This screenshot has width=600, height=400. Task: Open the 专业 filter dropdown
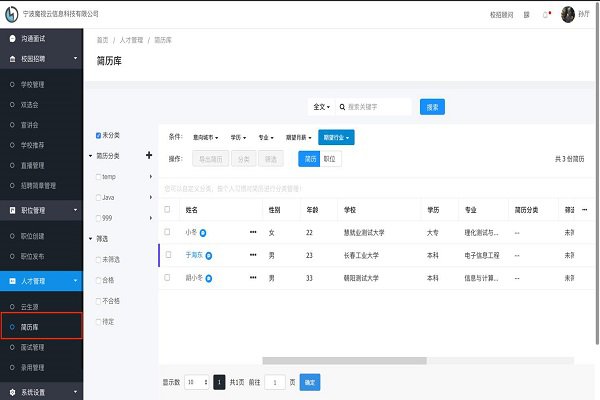[266, 137]
